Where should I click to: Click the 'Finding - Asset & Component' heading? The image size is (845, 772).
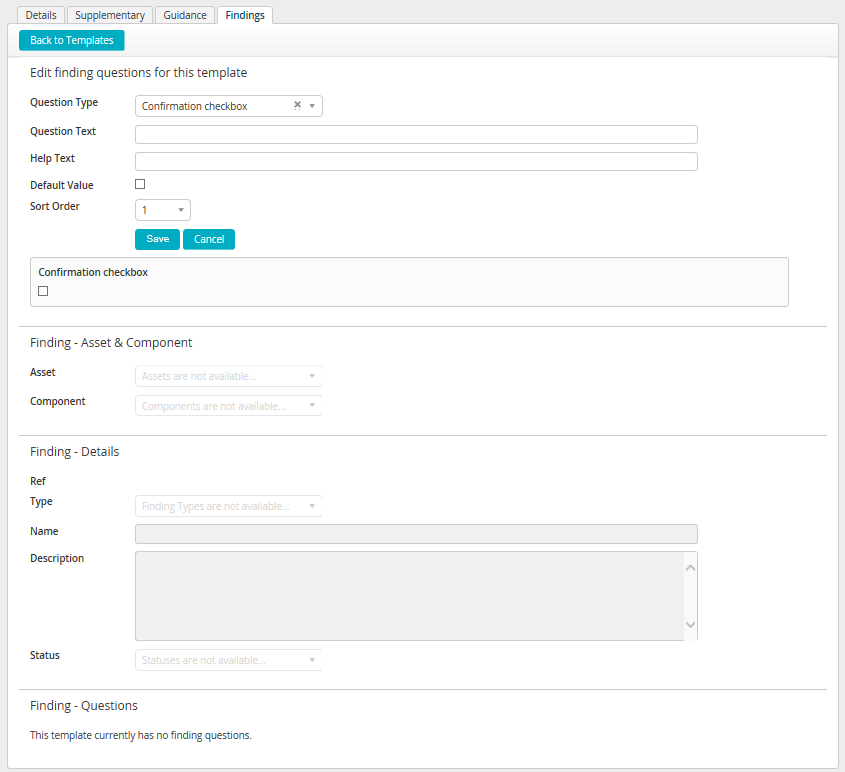[x=111, y=343]
